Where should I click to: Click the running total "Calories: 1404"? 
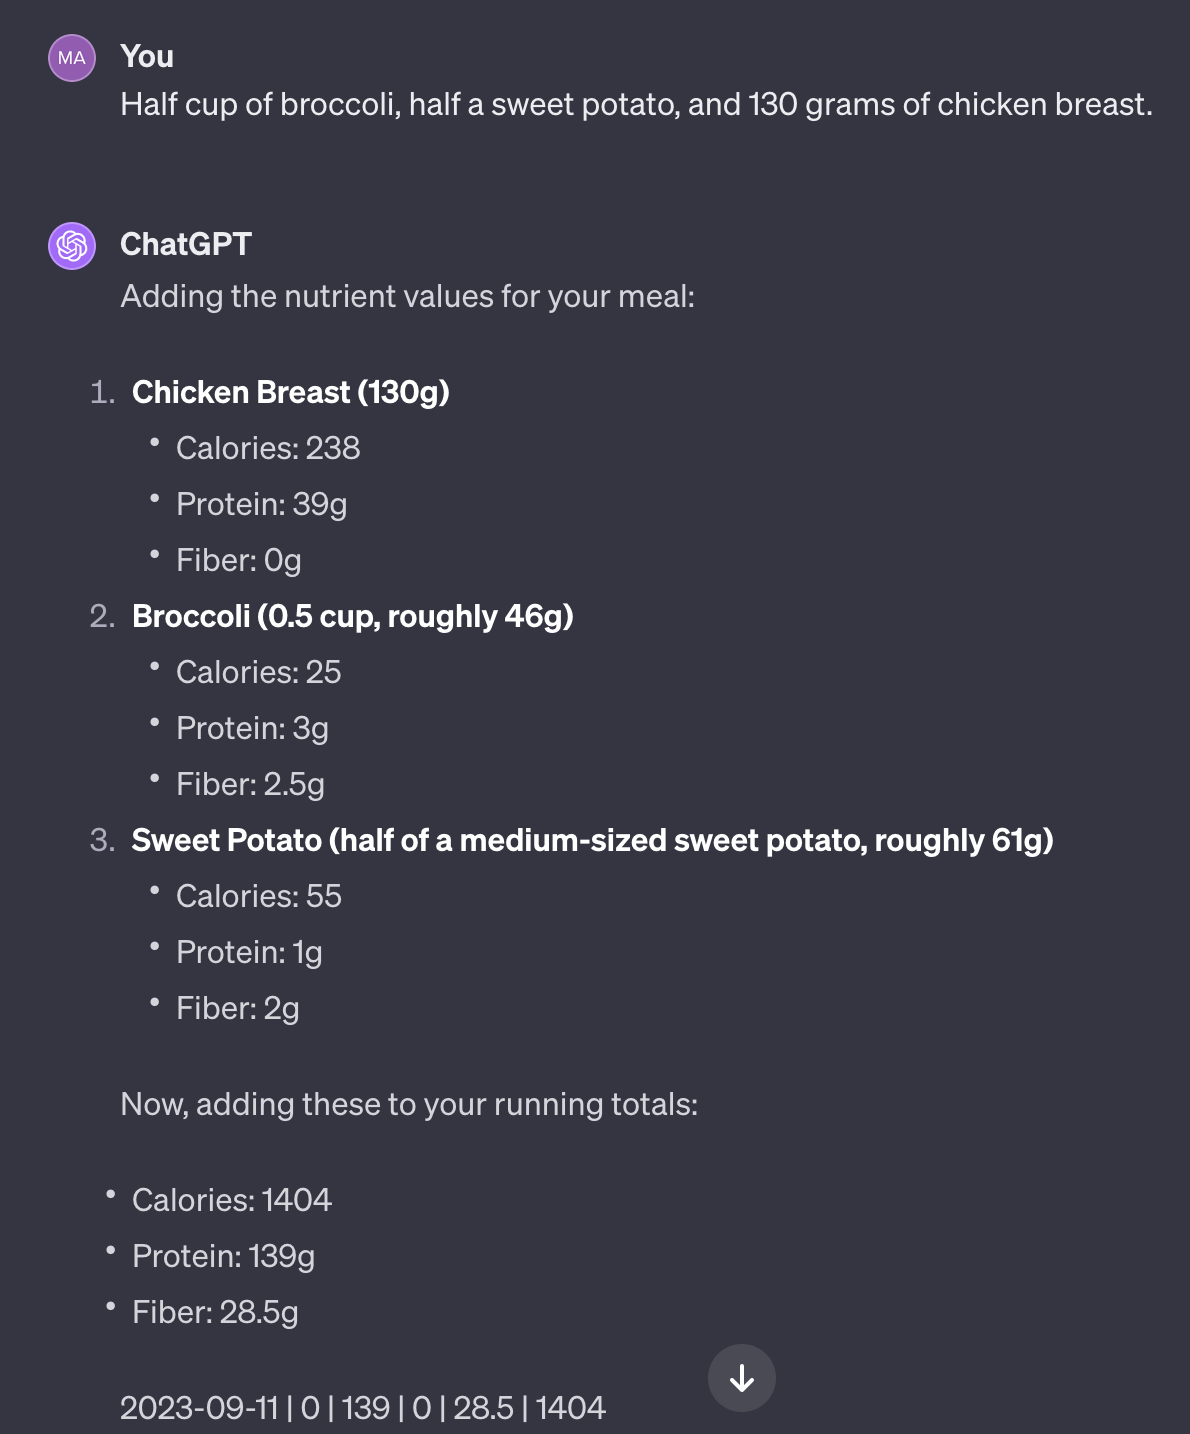click(231, 1200)
